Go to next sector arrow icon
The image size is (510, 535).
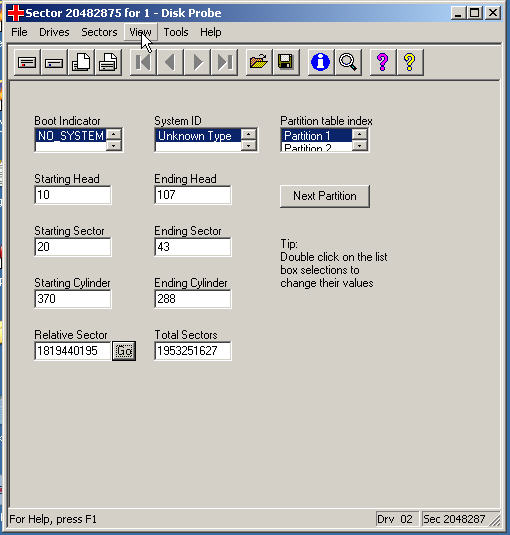tap(197, 62)
